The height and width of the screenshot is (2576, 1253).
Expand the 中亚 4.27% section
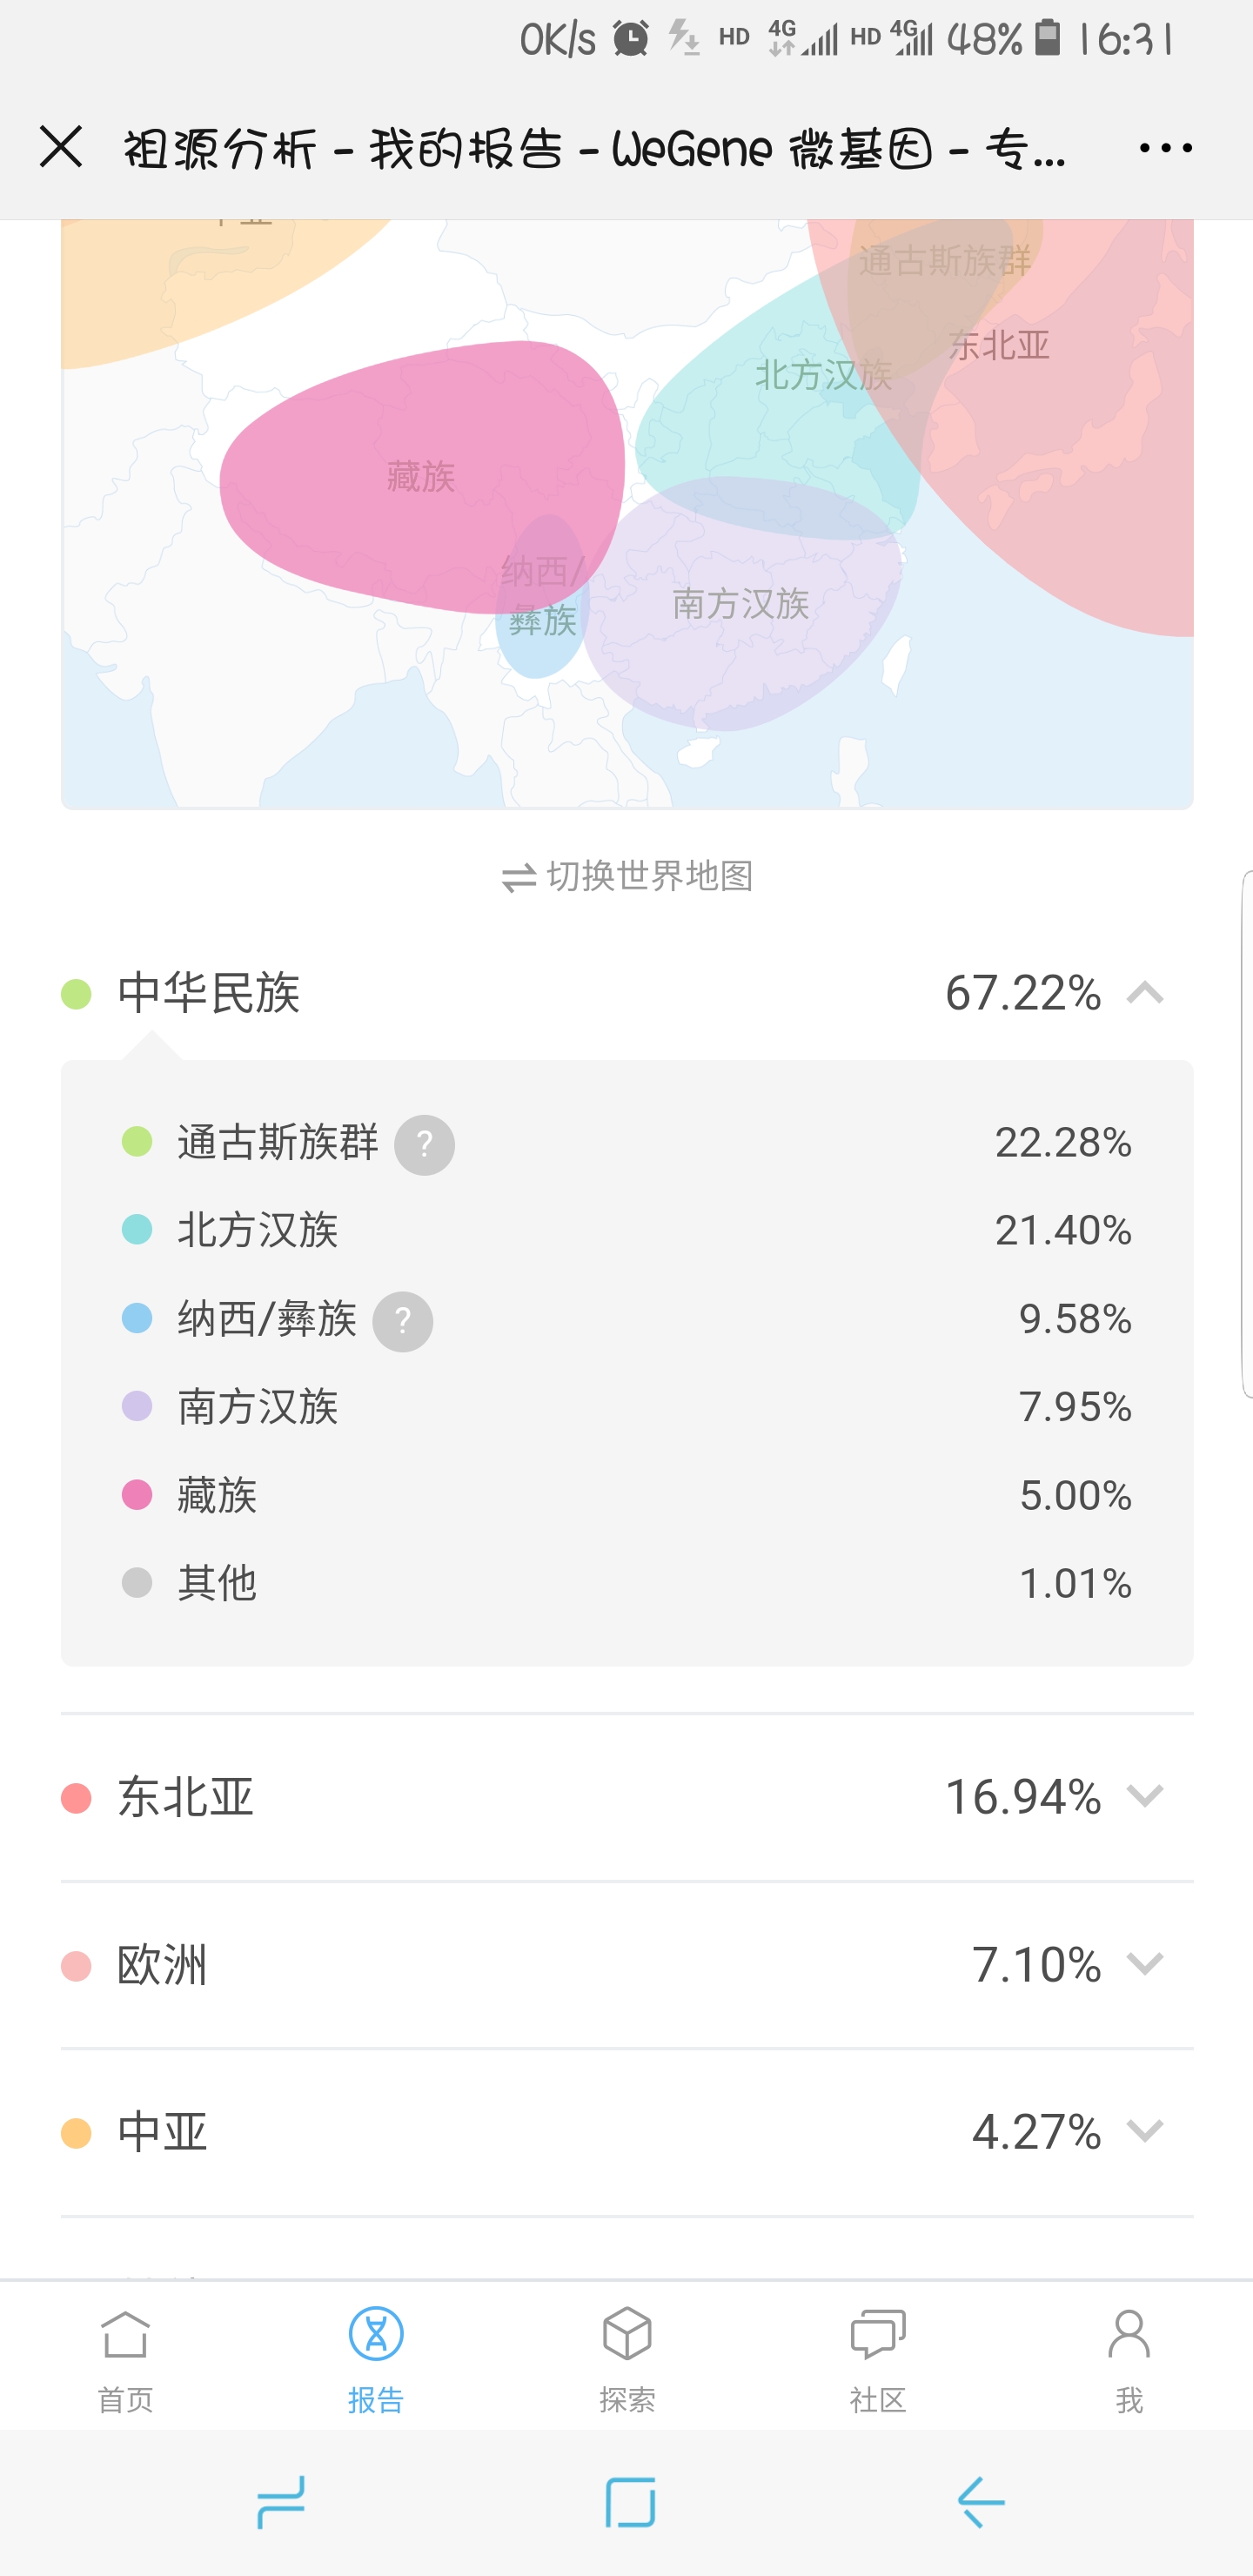1145,2132
